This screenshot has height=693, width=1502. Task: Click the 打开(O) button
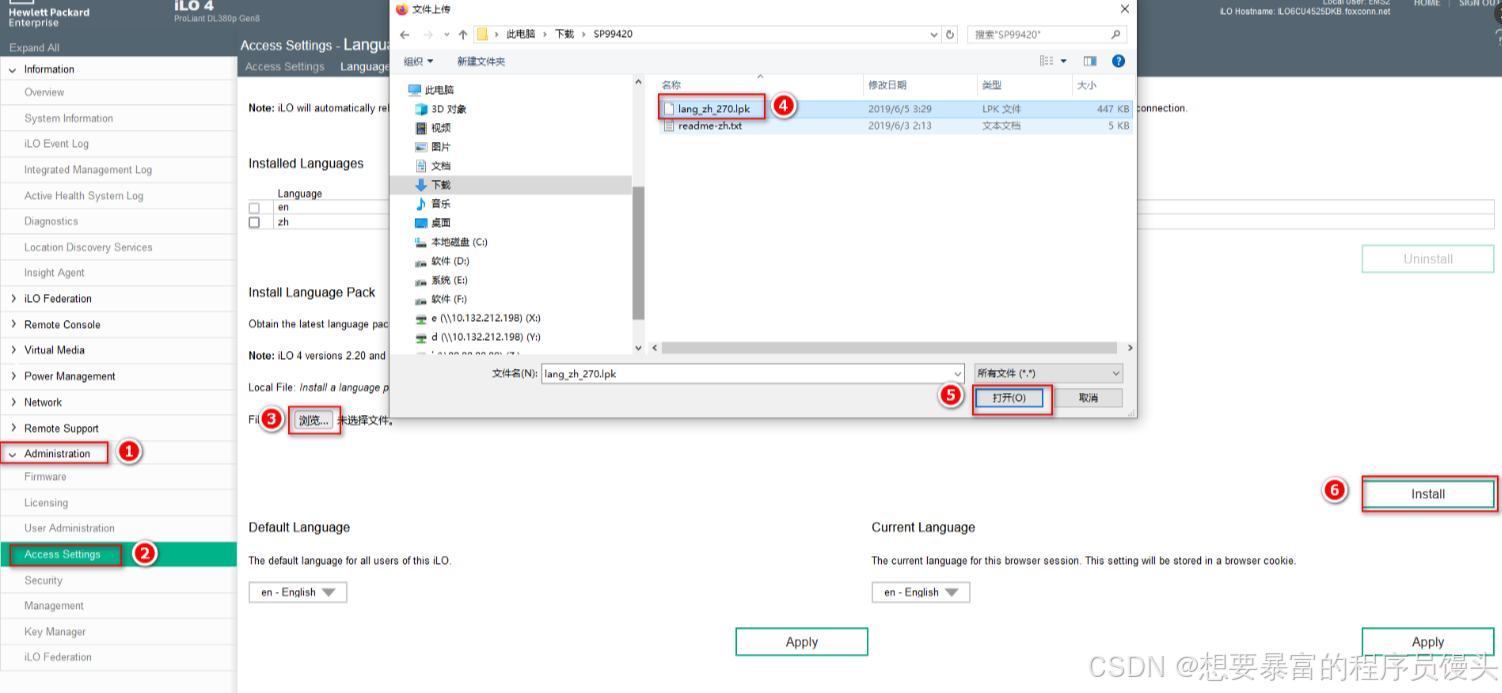pos(1009,398)
